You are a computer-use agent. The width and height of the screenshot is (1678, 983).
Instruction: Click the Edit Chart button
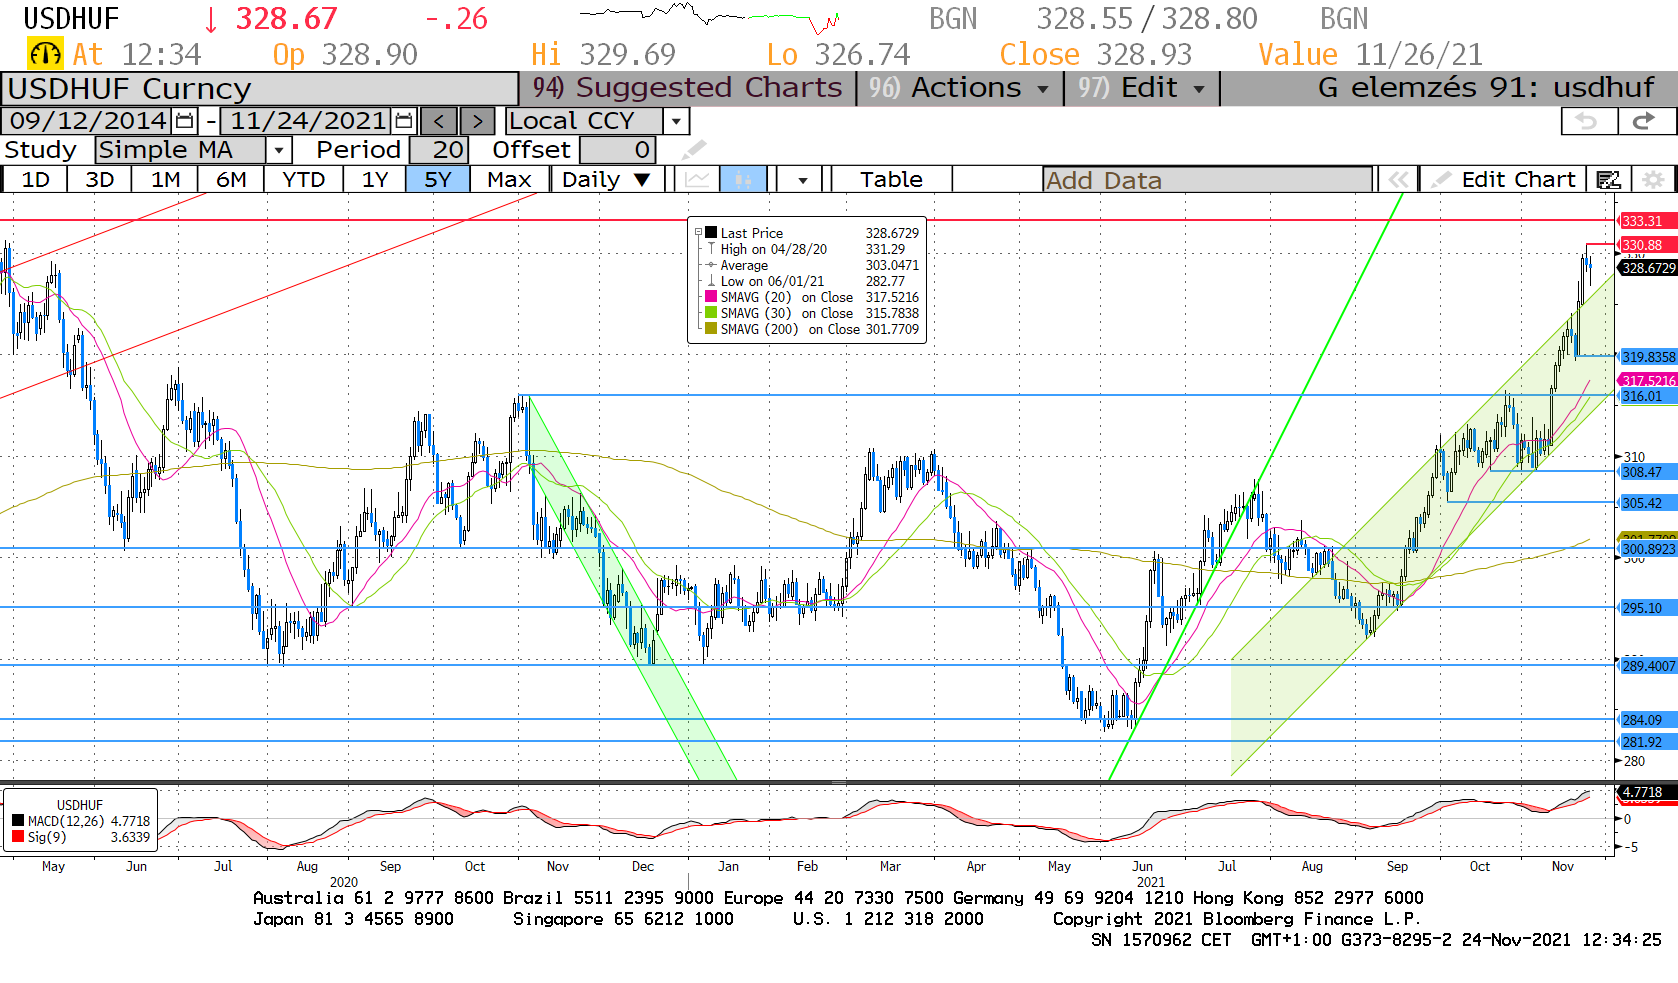[1504, 180]
